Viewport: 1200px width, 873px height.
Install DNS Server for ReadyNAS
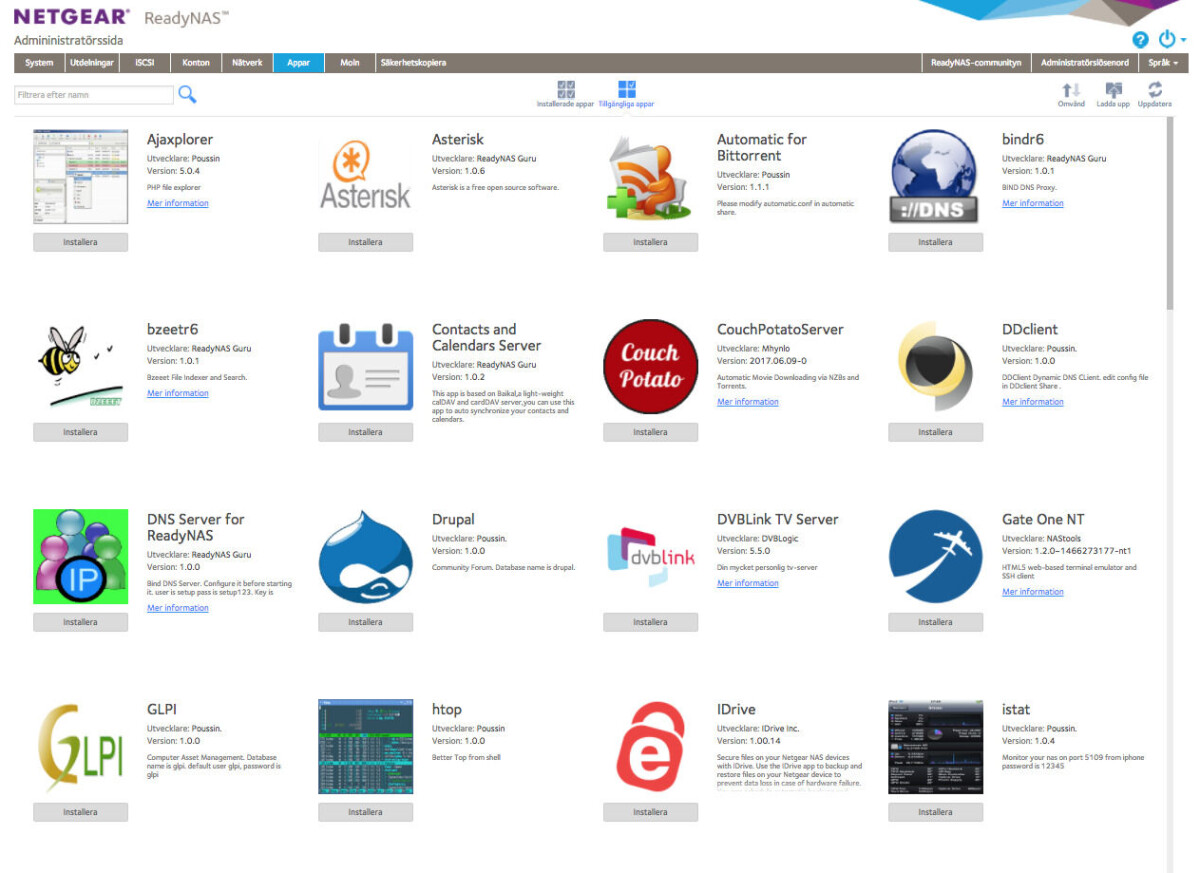coord(80,622)
